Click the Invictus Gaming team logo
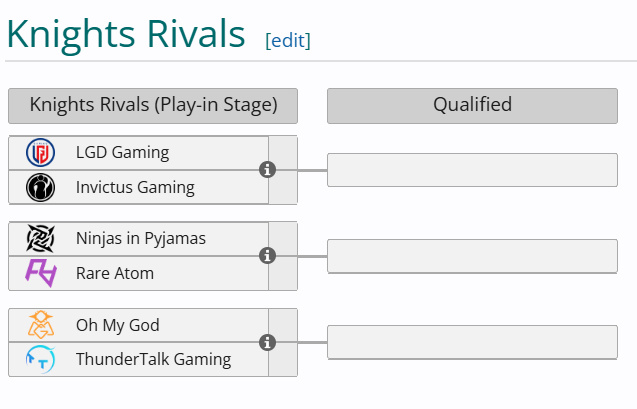 [40, 187]
